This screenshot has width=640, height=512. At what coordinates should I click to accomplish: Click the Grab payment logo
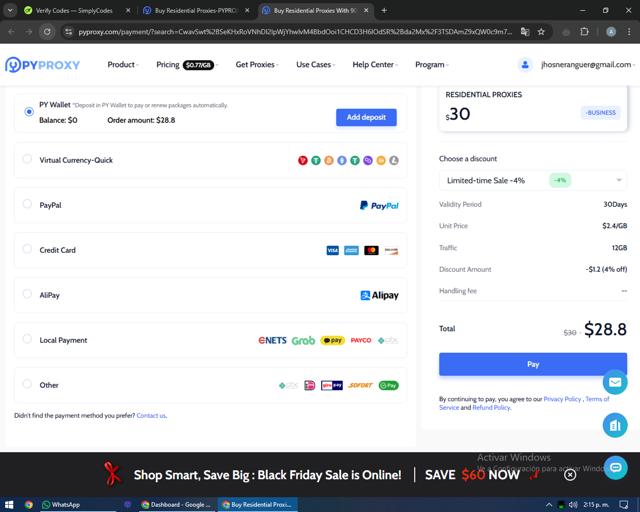[x=303, y=341]
